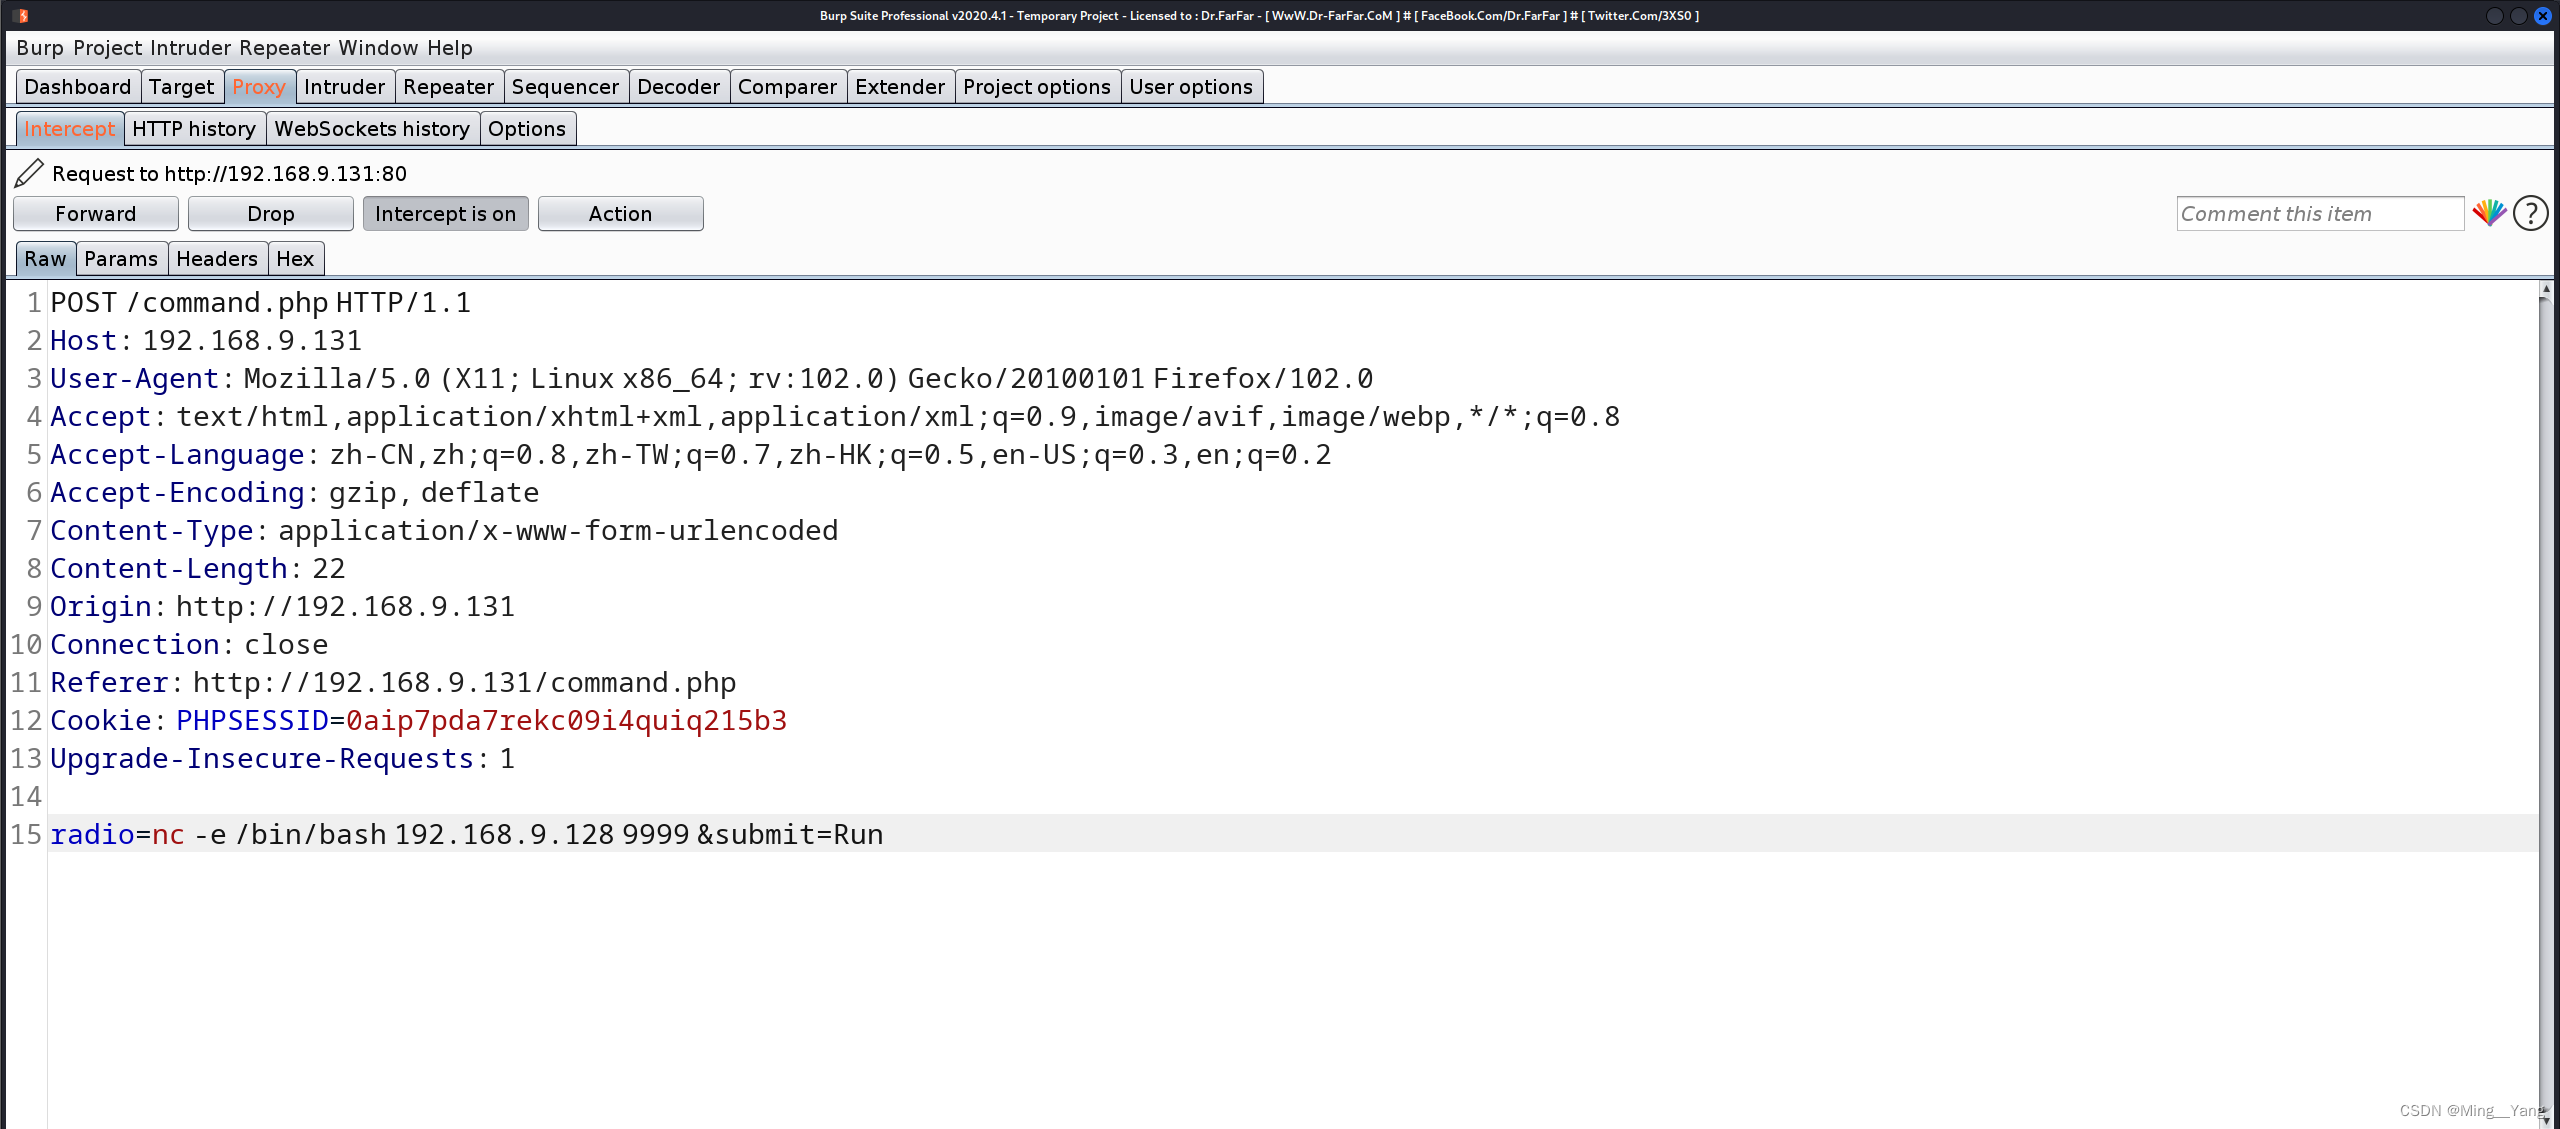Click the Comment this item field
Viewport: 2560px width, 1129px height.
2320,213
